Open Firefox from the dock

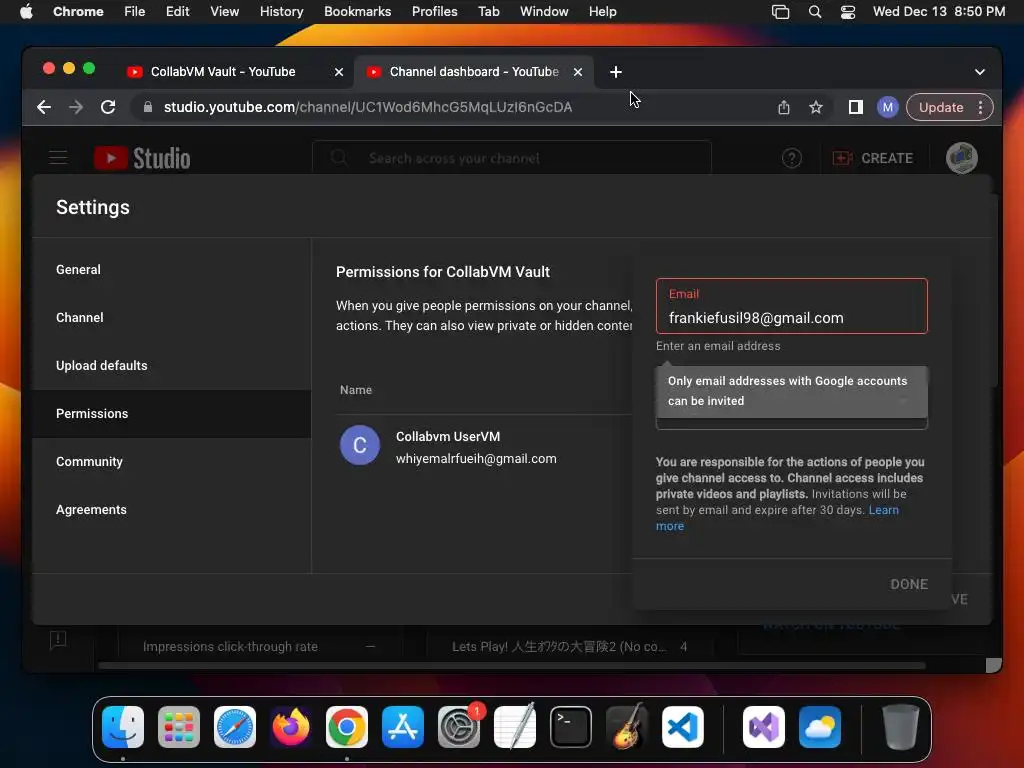pyautogui.click(x=291, y=727)
